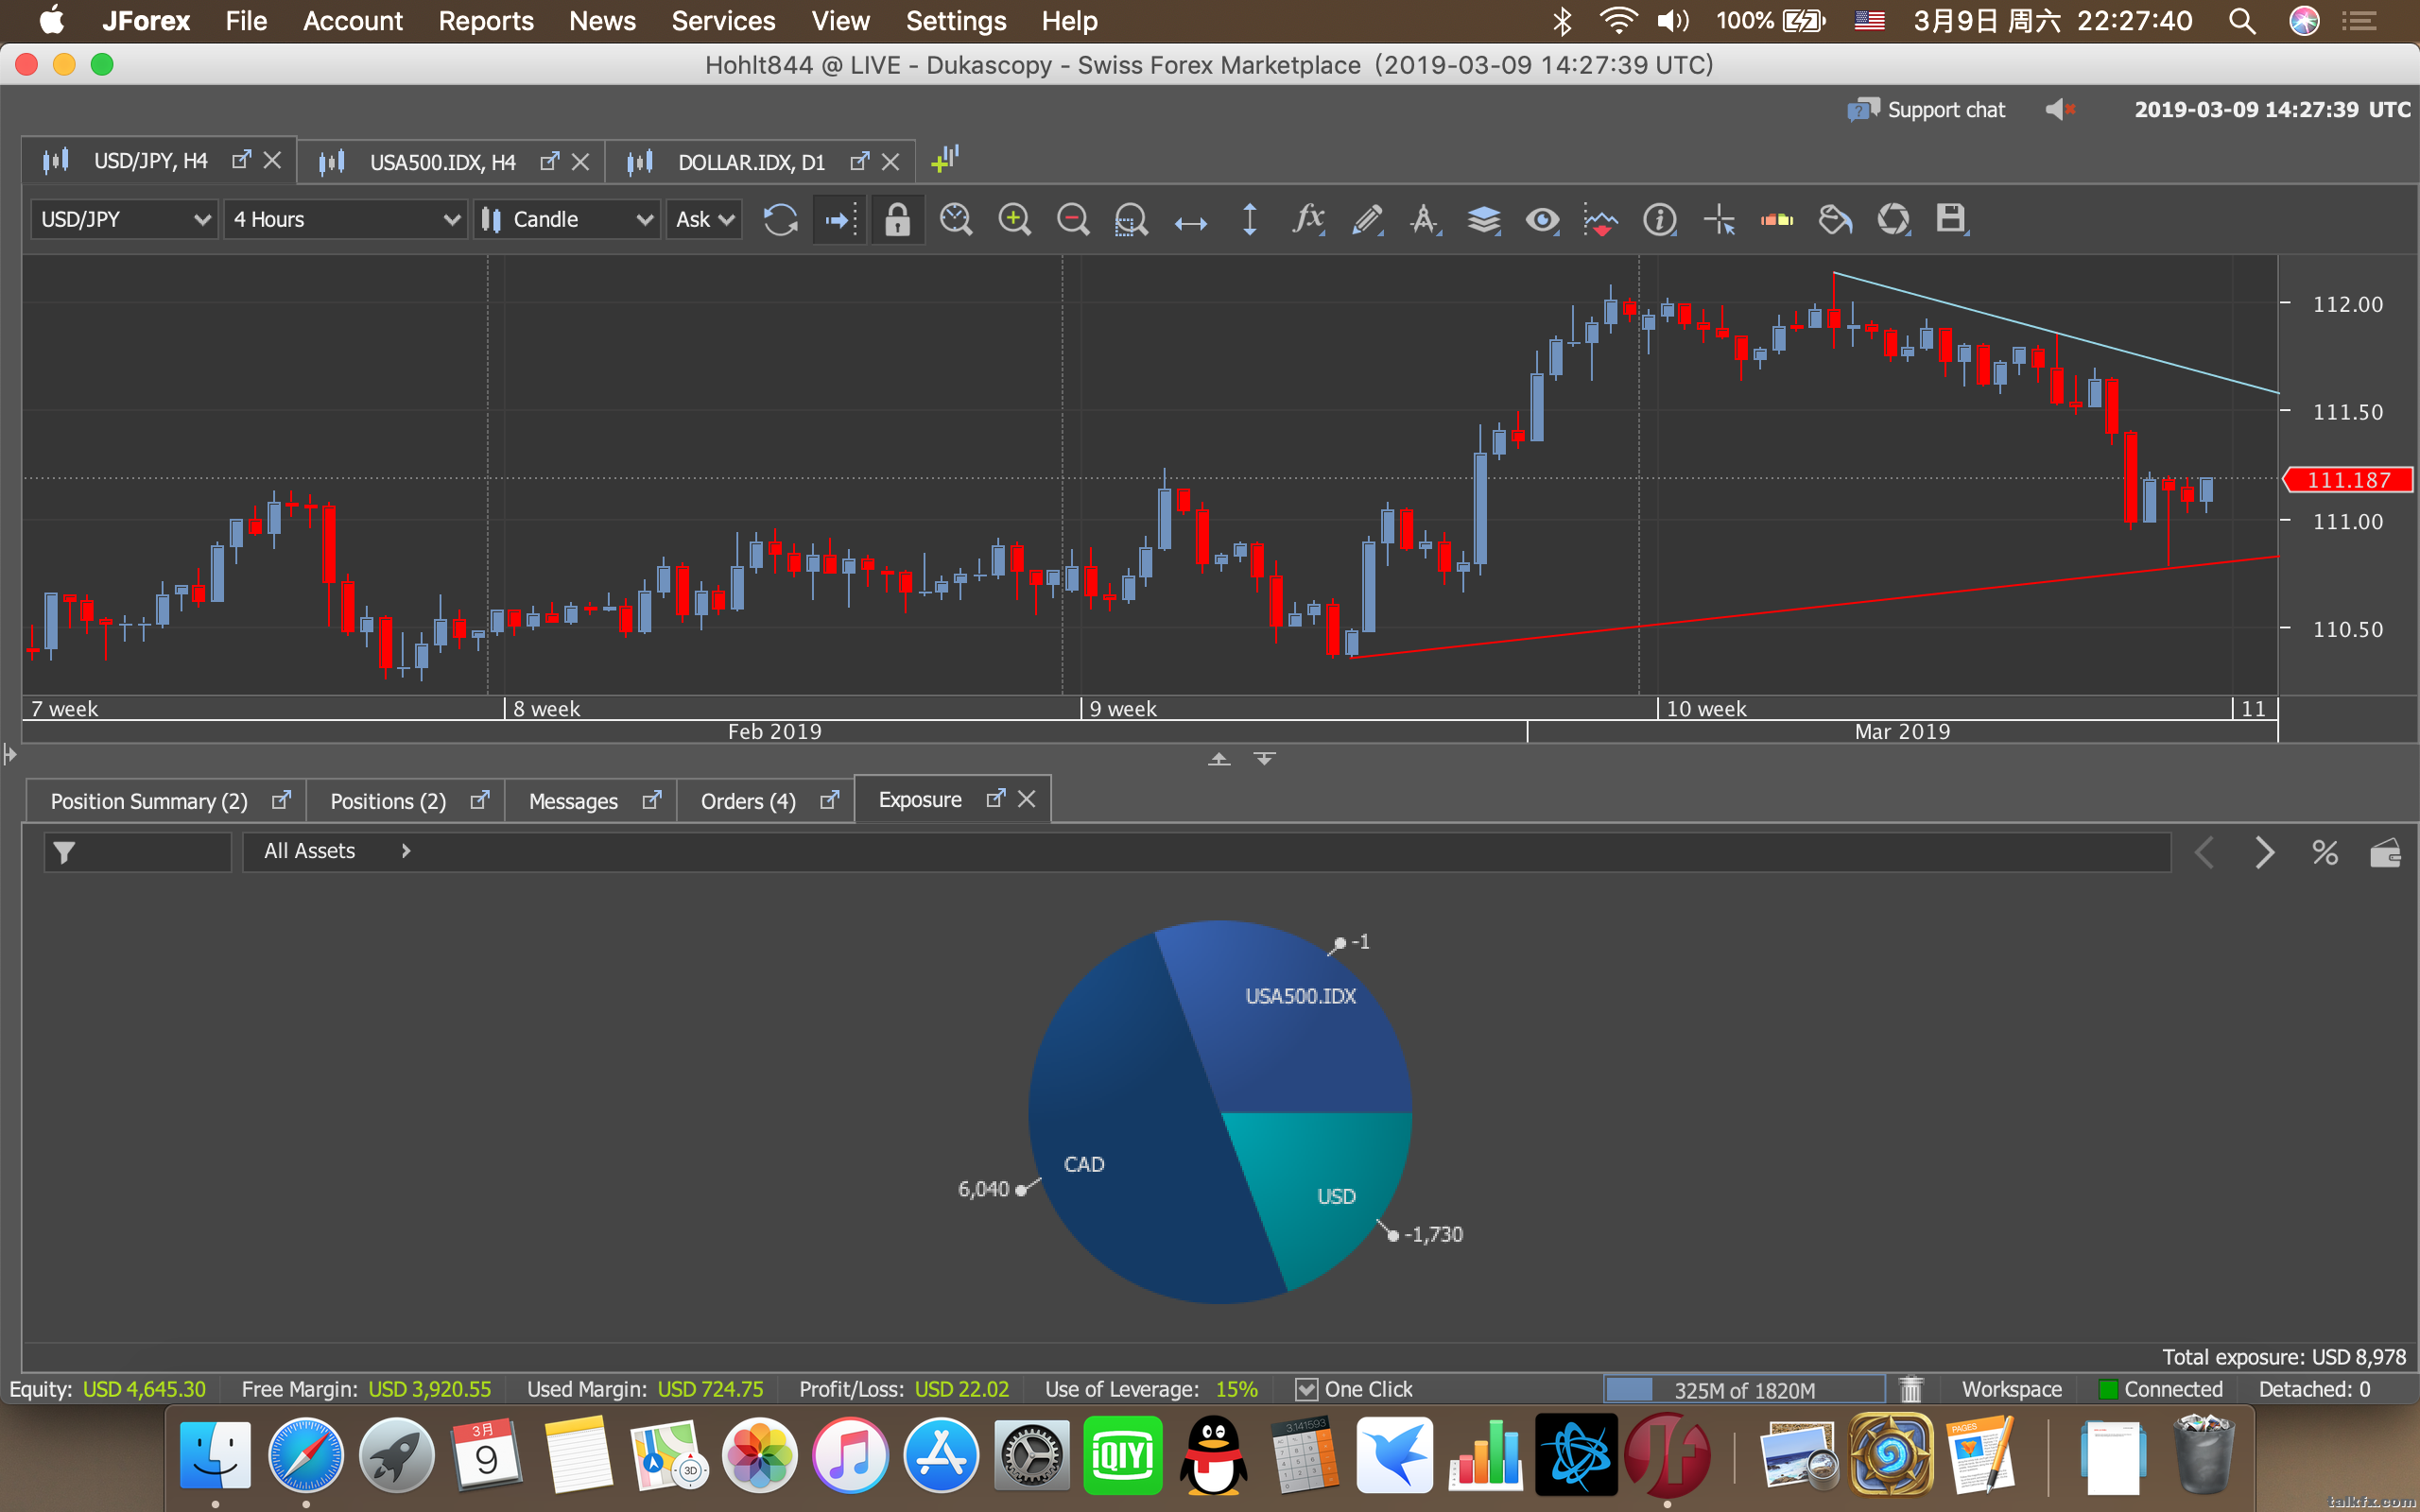2420x1512 pixels.
Task: Add a new chart with plus icon
Action: tap(945, 159)
